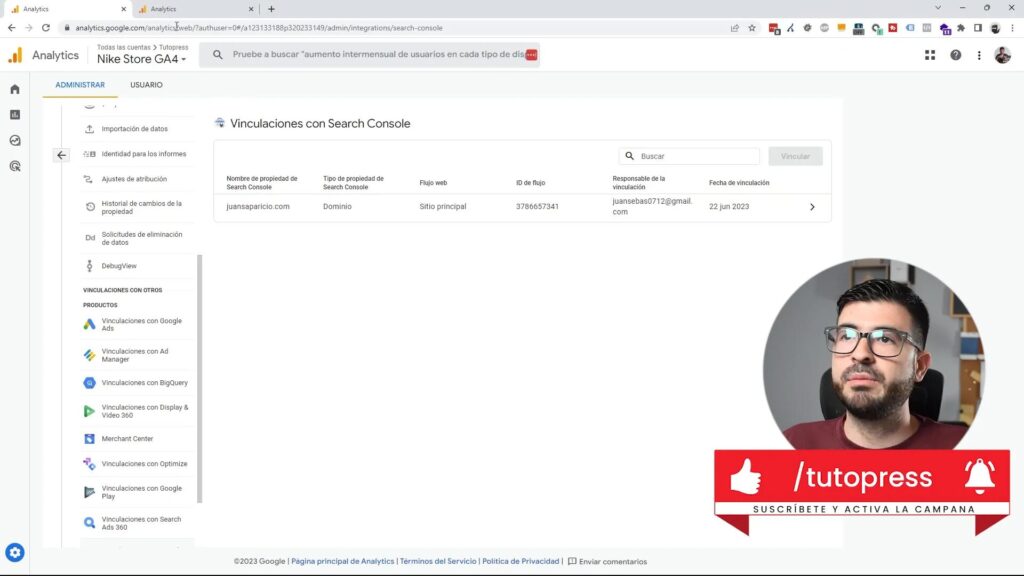Open the Admin gear icon
Viewport: 1024px width, 576px height.
pyautogui.click(x=15, y=552)
